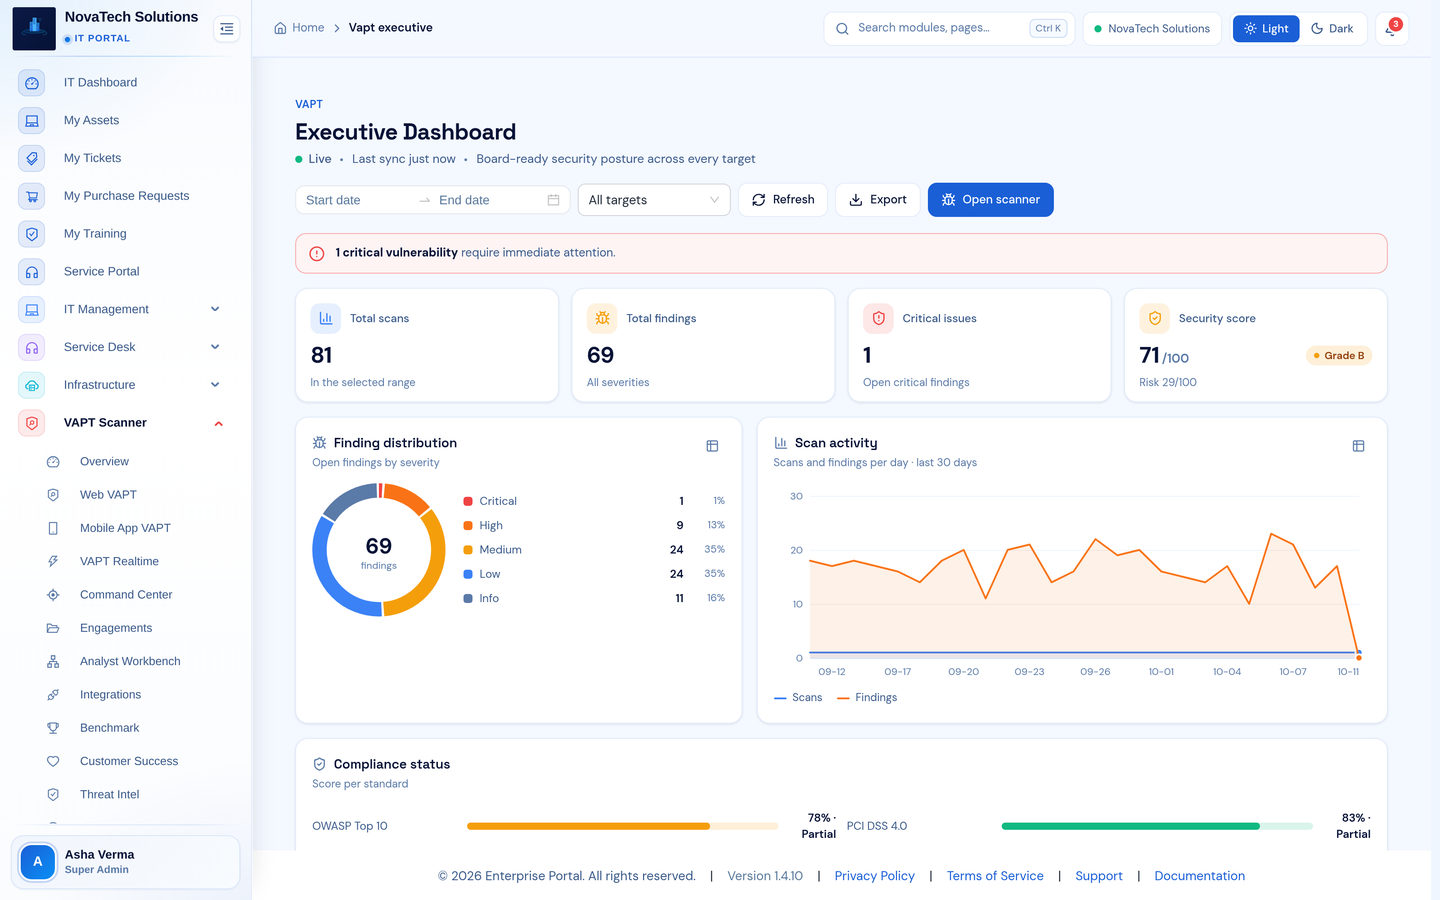Expand the Service Desk menu chevron
Viewport: 1440px width, 900px height.
tap(215, 347)
